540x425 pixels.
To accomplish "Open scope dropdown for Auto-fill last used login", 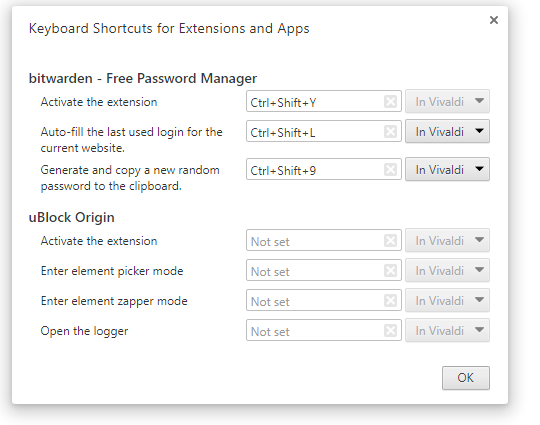I will pyautogui.click(x=447, y=131).
